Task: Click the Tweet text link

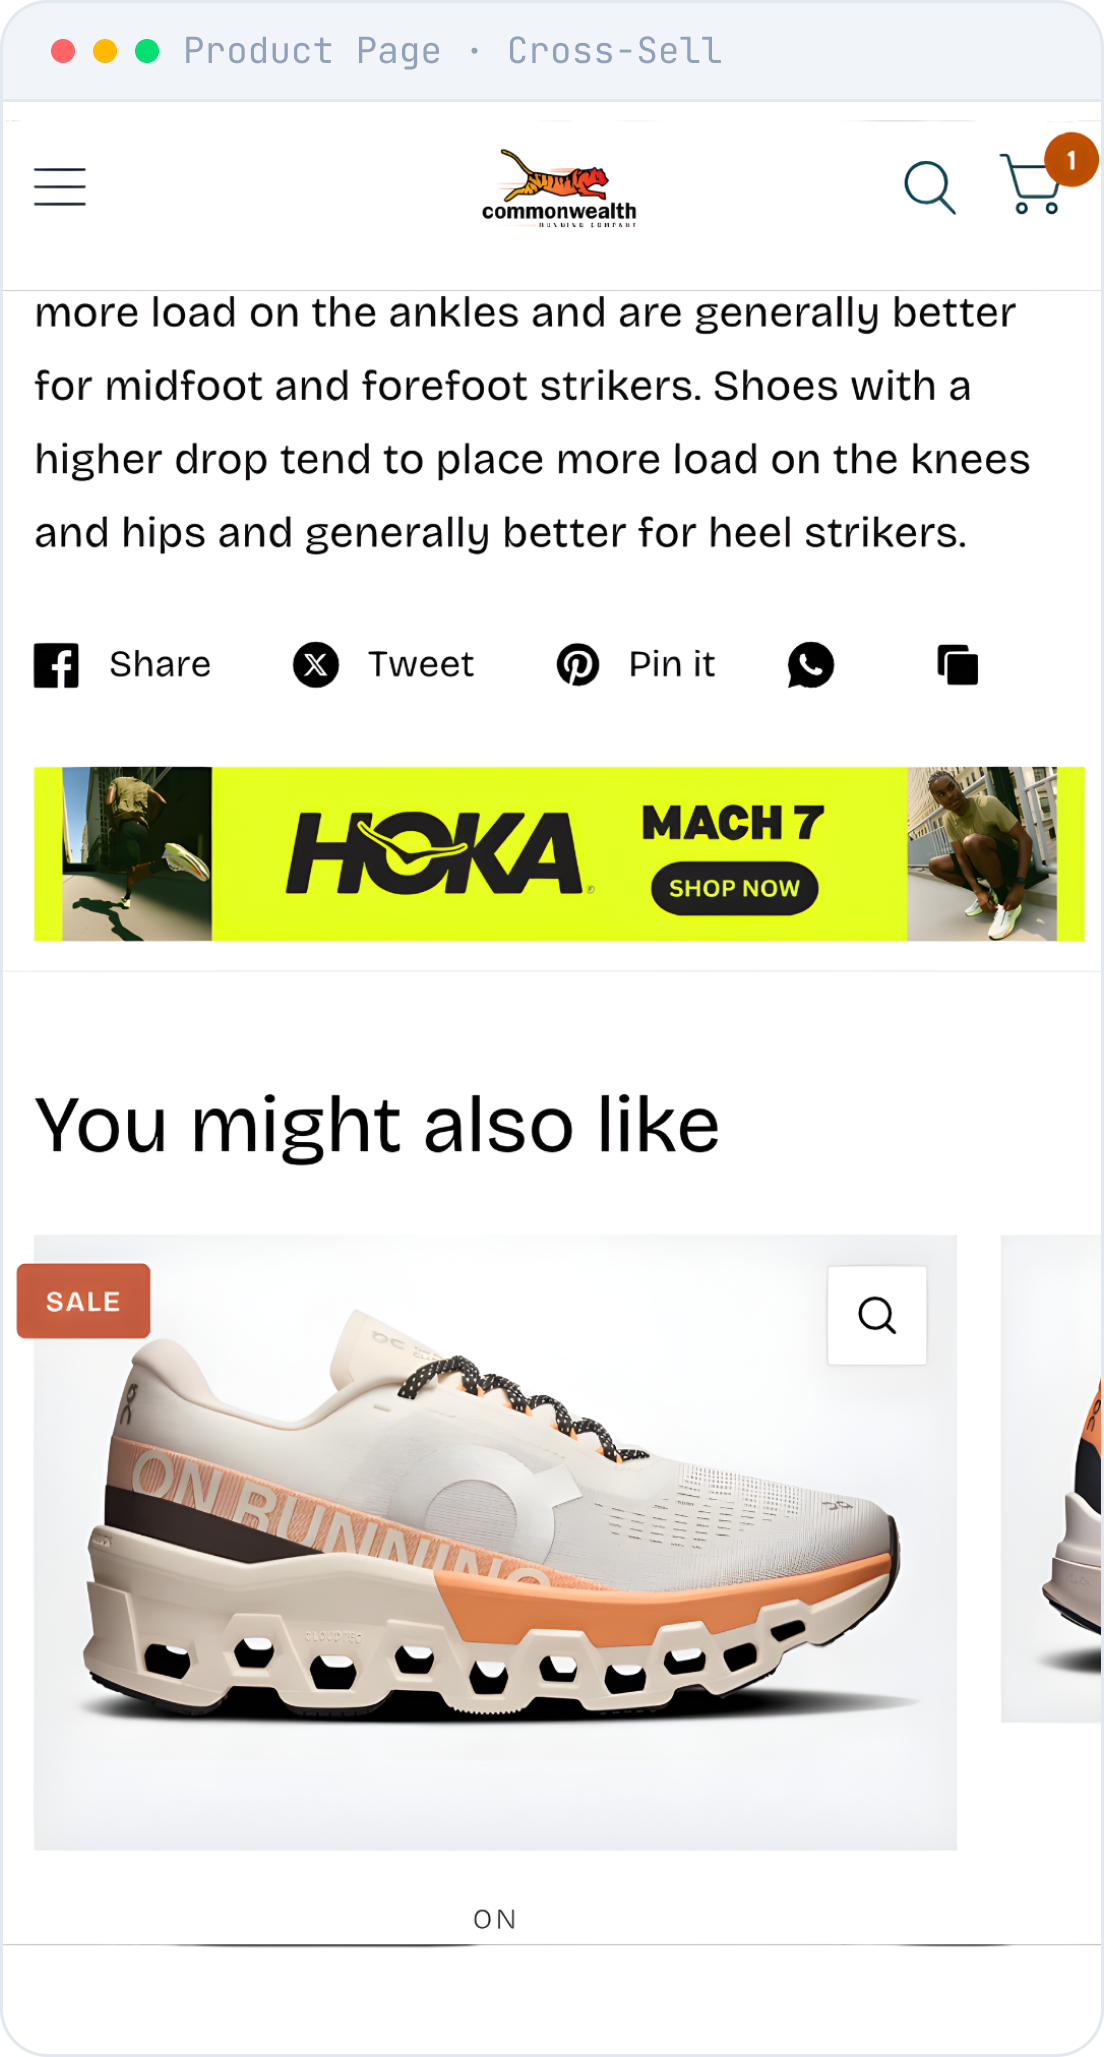Action: [x=421, y=665]
